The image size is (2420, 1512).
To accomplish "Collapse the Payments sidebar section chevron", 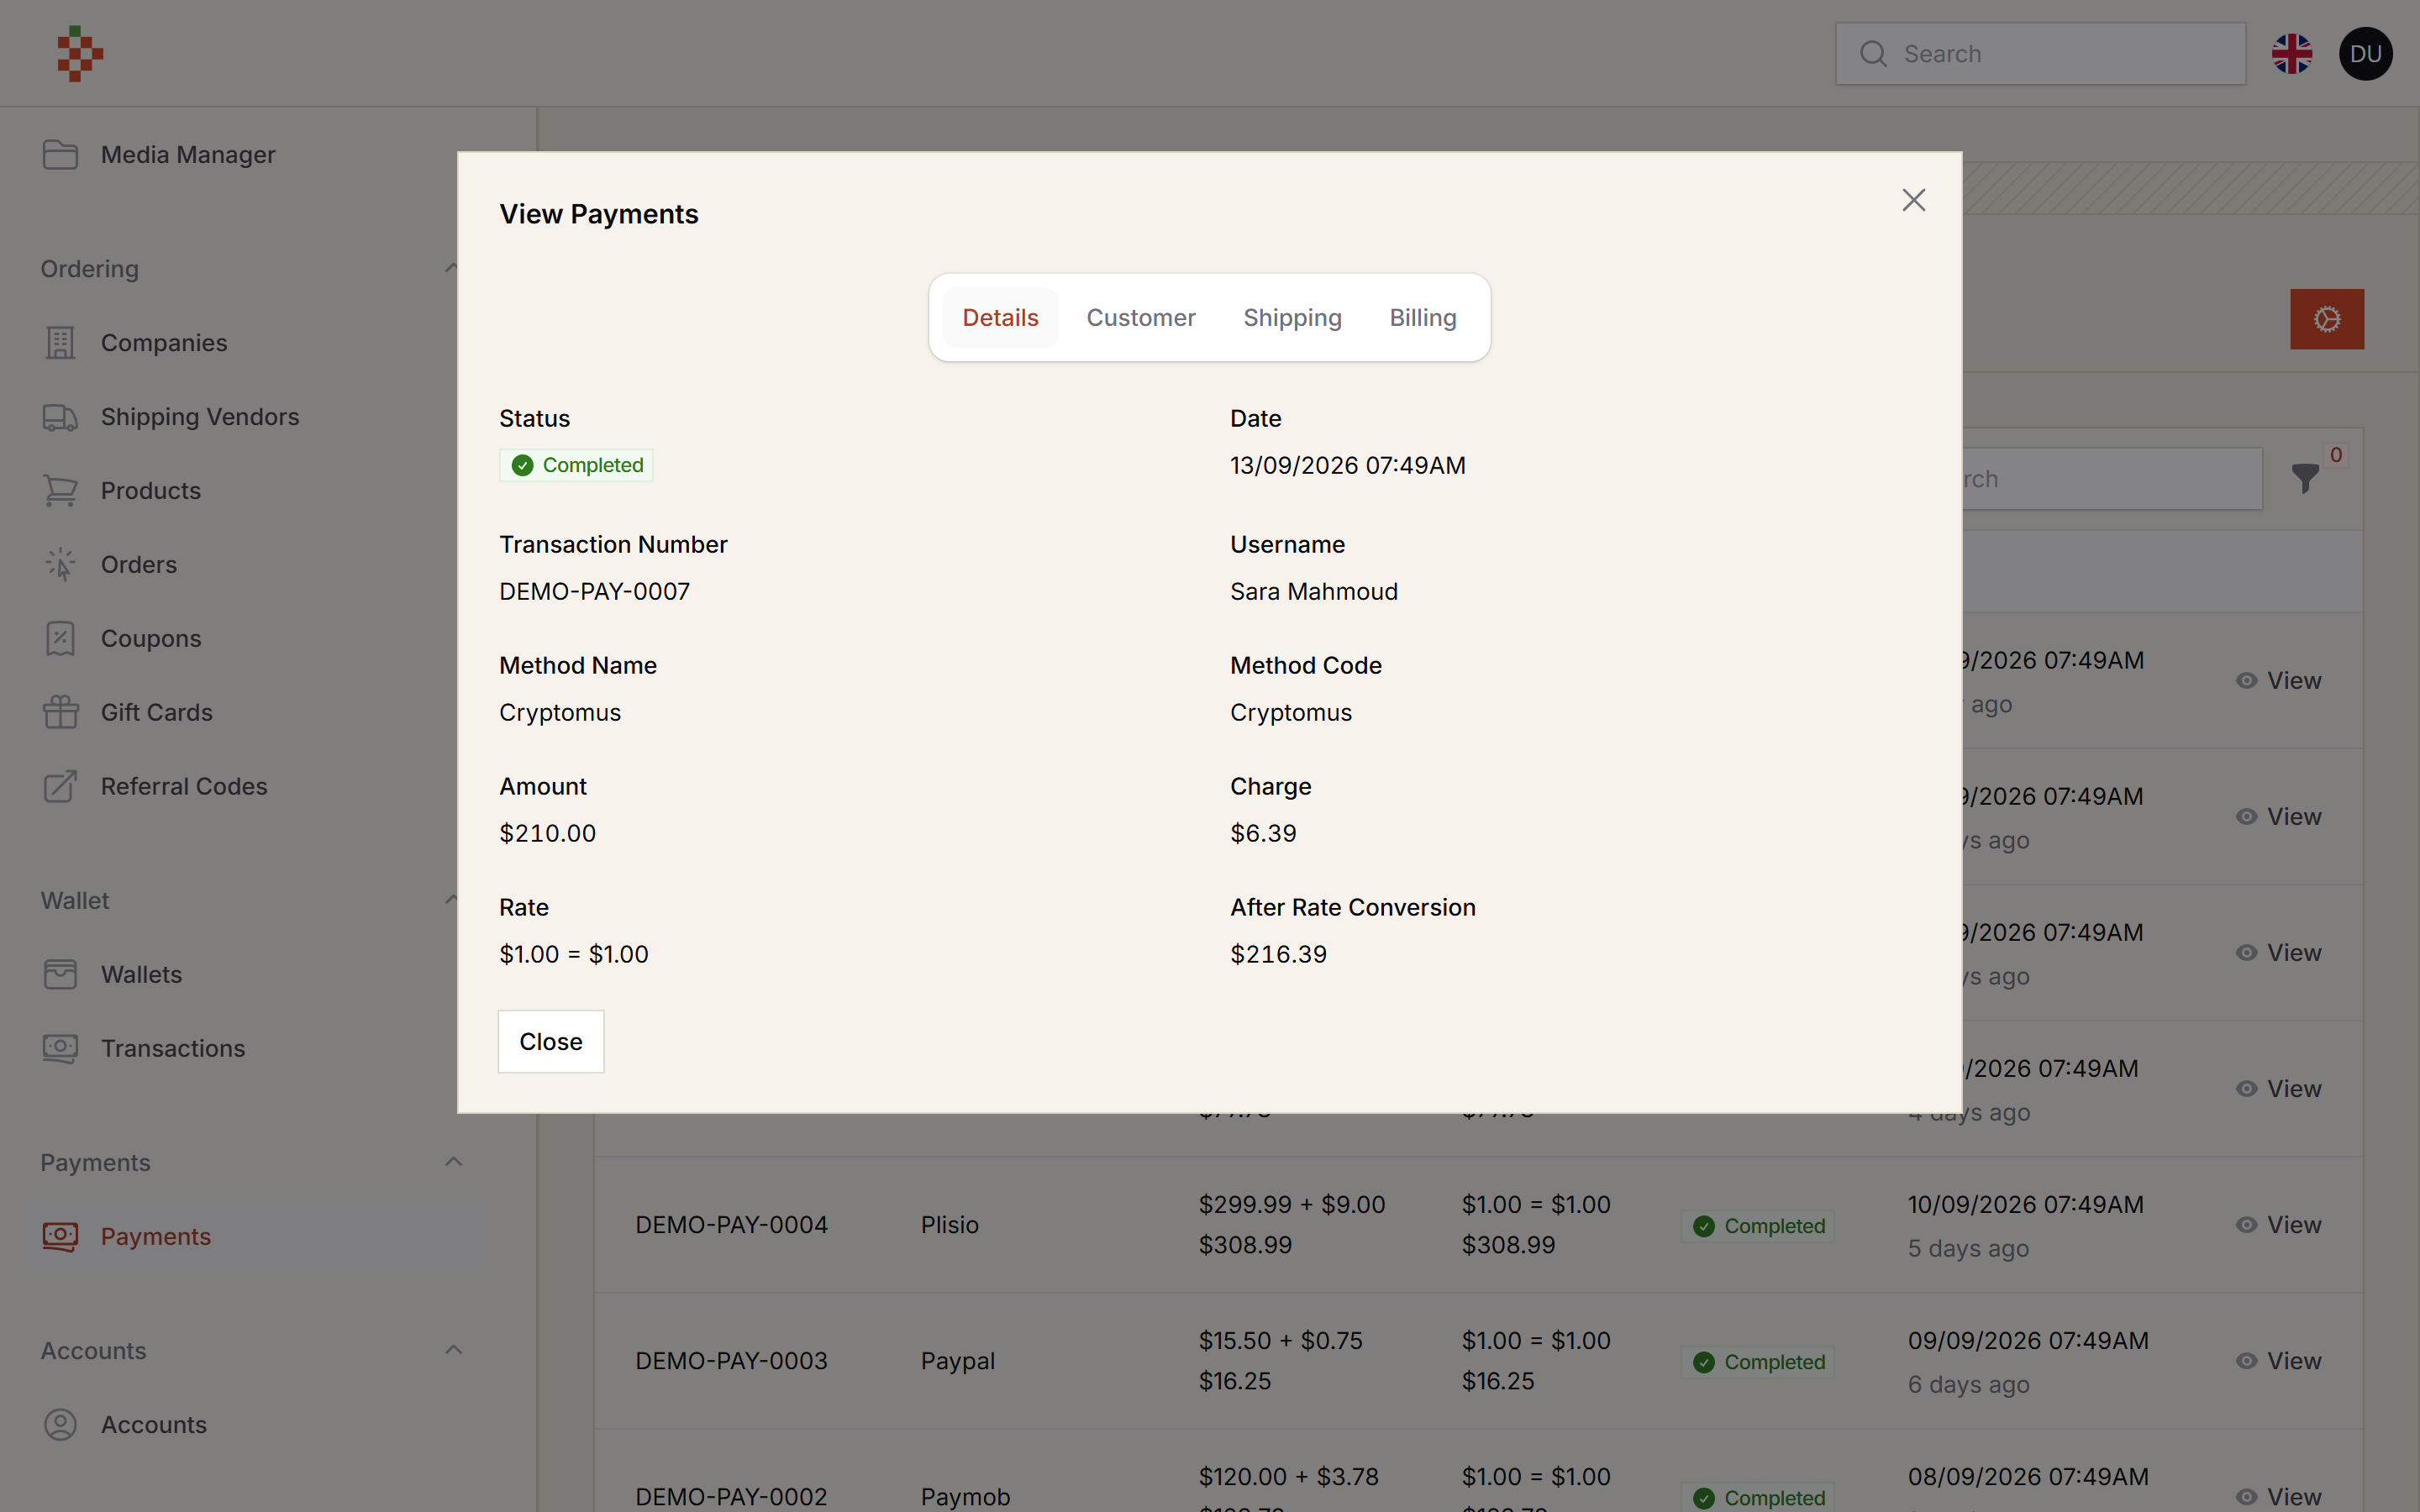I will point(453,1162).
